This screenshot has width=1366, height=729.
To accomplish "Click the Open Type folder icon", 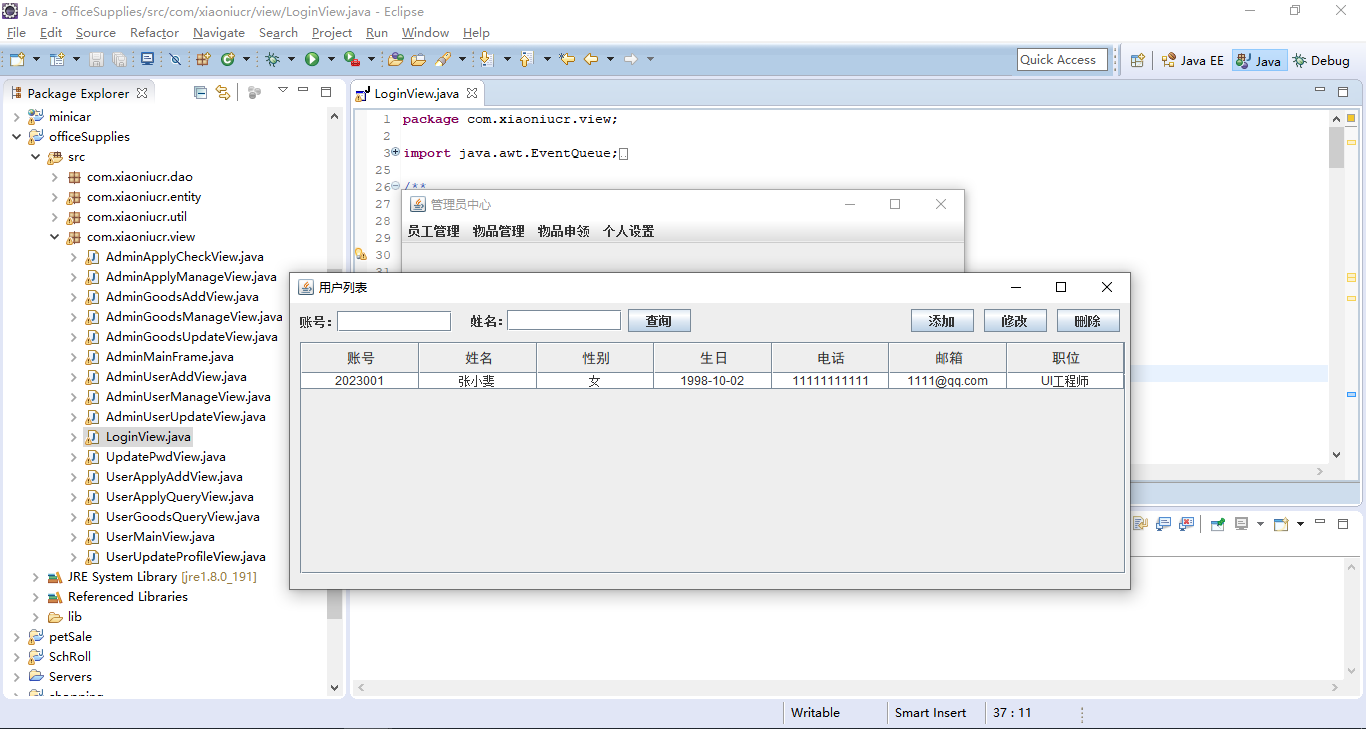I will tap(395, 59).
